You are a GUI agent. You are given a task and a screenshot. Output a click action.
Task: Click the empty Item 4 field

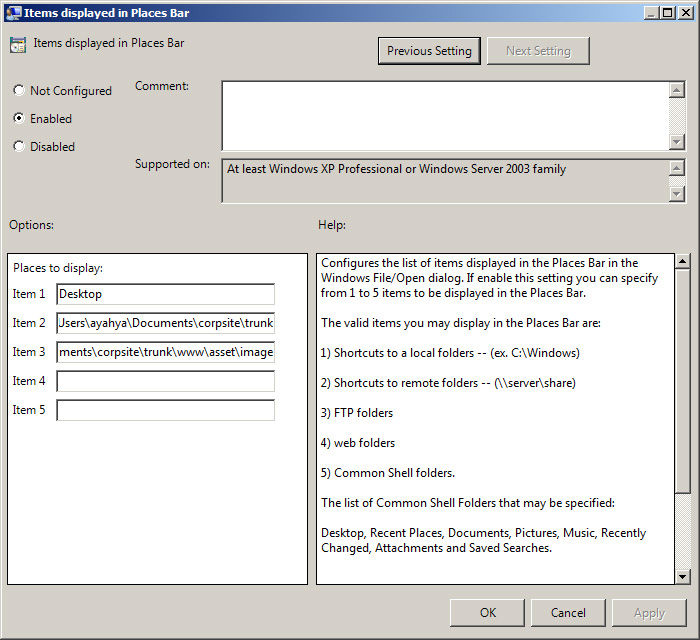click(x=166, y=381)
